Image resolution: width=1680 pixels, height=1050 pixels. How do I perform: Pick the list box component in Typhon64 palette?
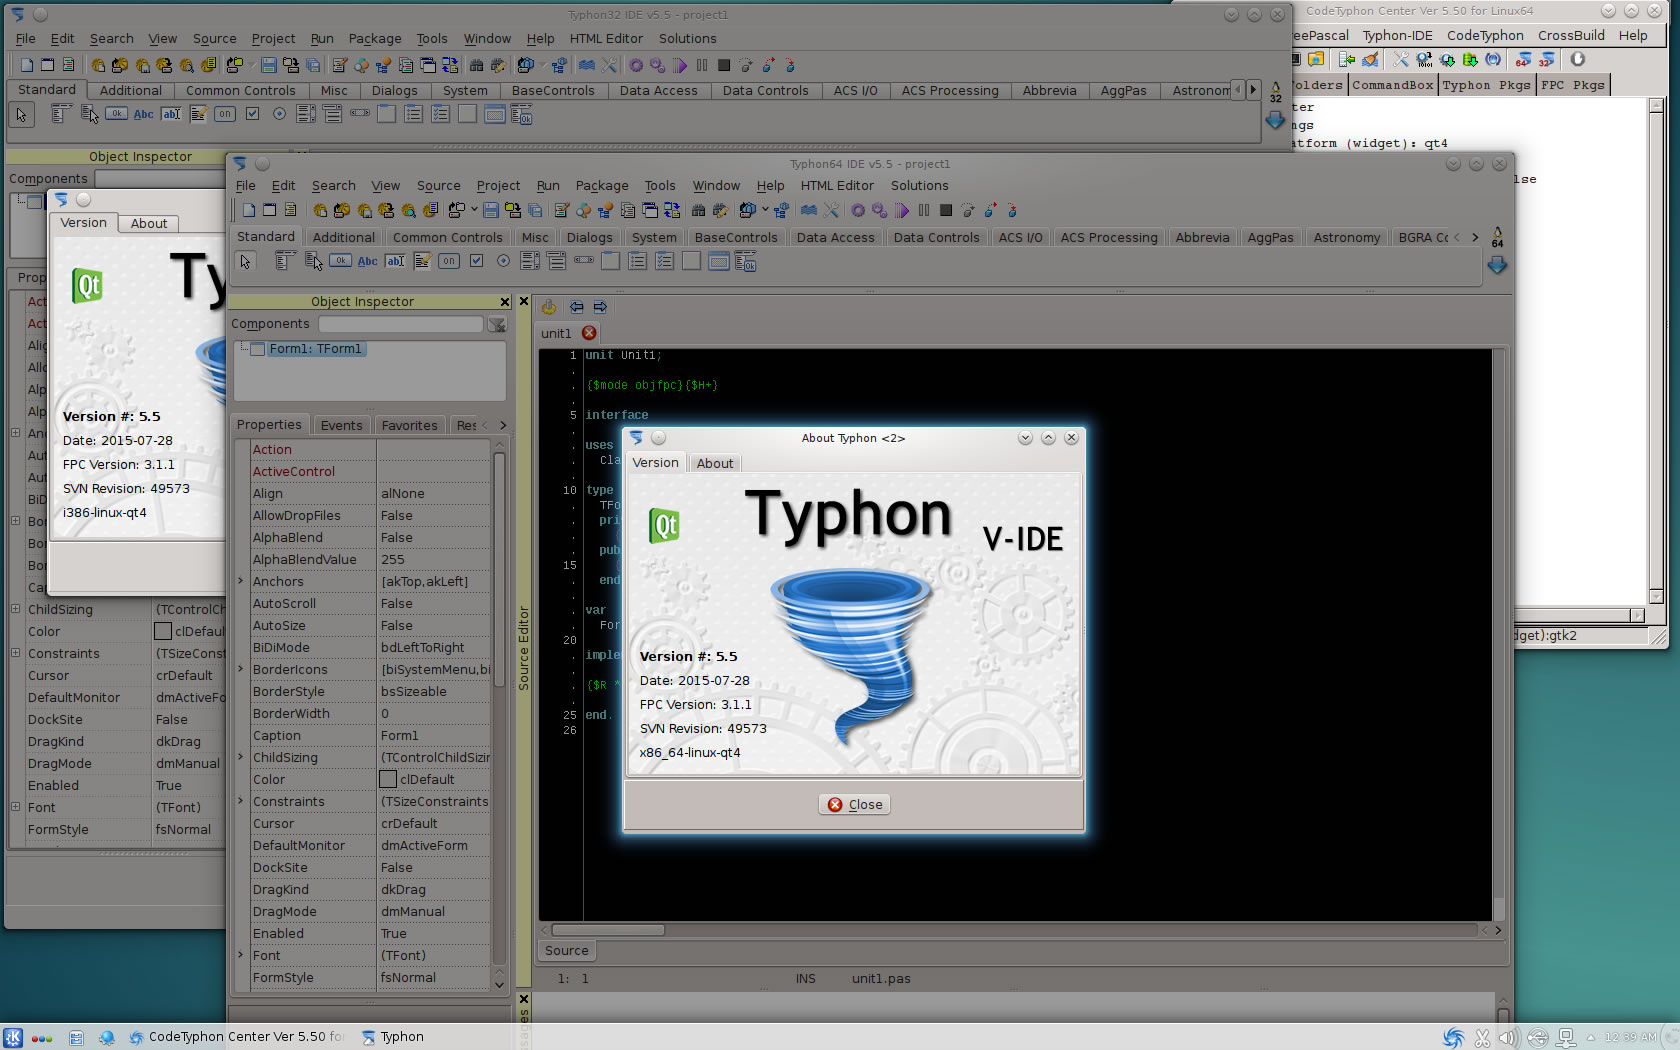pyautogui.click(x=530, y=261)
